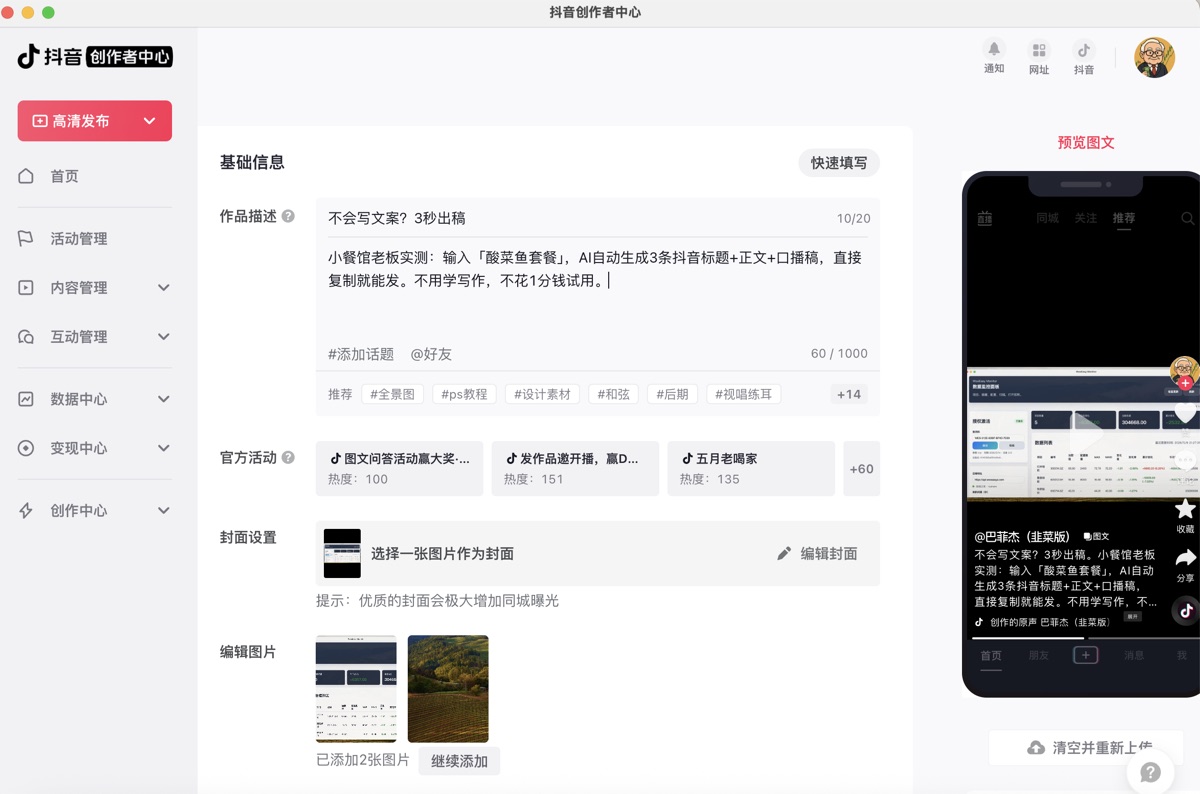Switch to 同城 tab in preview
1200x794 pixels.
[x=1047, y=218]
